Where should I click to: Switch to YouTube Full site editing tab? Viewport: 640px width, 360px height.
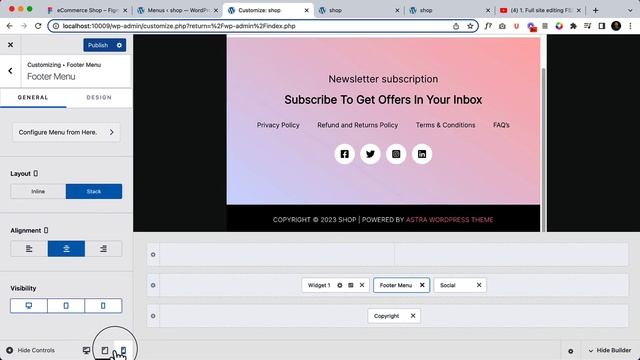click(540, 10)
